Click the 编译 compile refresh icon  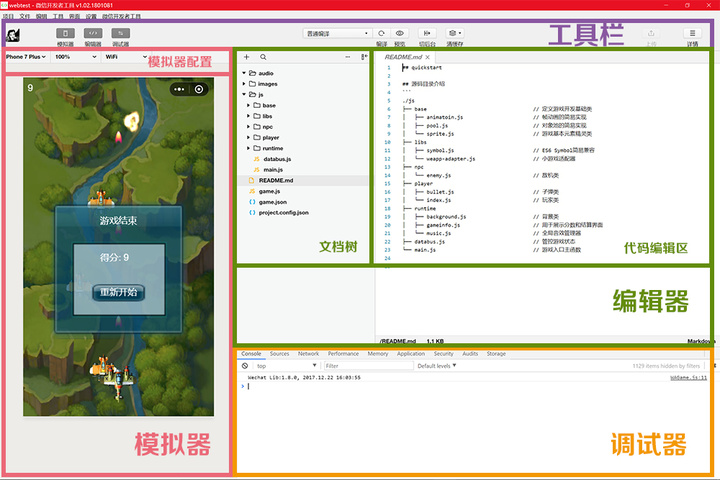[x=381, y=33]
